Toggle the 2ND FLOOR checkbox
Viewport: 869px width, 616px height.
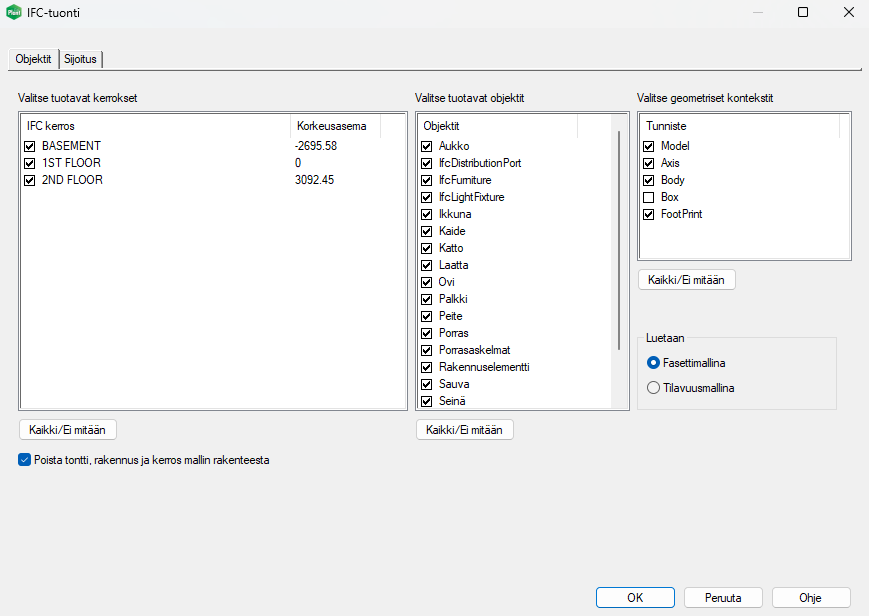pos(29,180)
